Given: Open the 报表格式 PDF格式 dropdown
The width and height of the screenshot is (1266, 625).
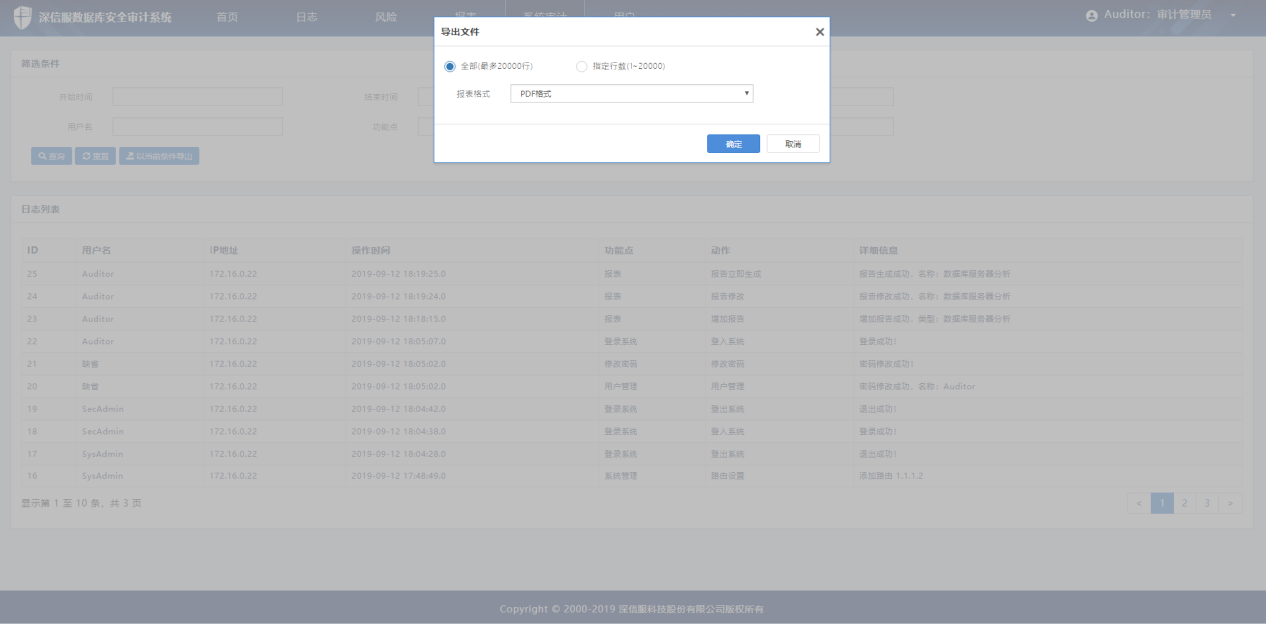Looking at the screenshot, I should click(631, 94).
